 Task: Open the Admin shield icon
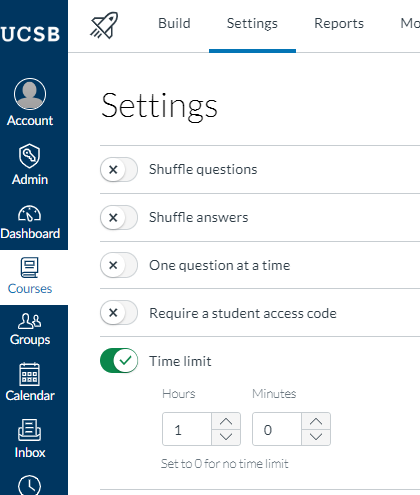click(30, 156)
